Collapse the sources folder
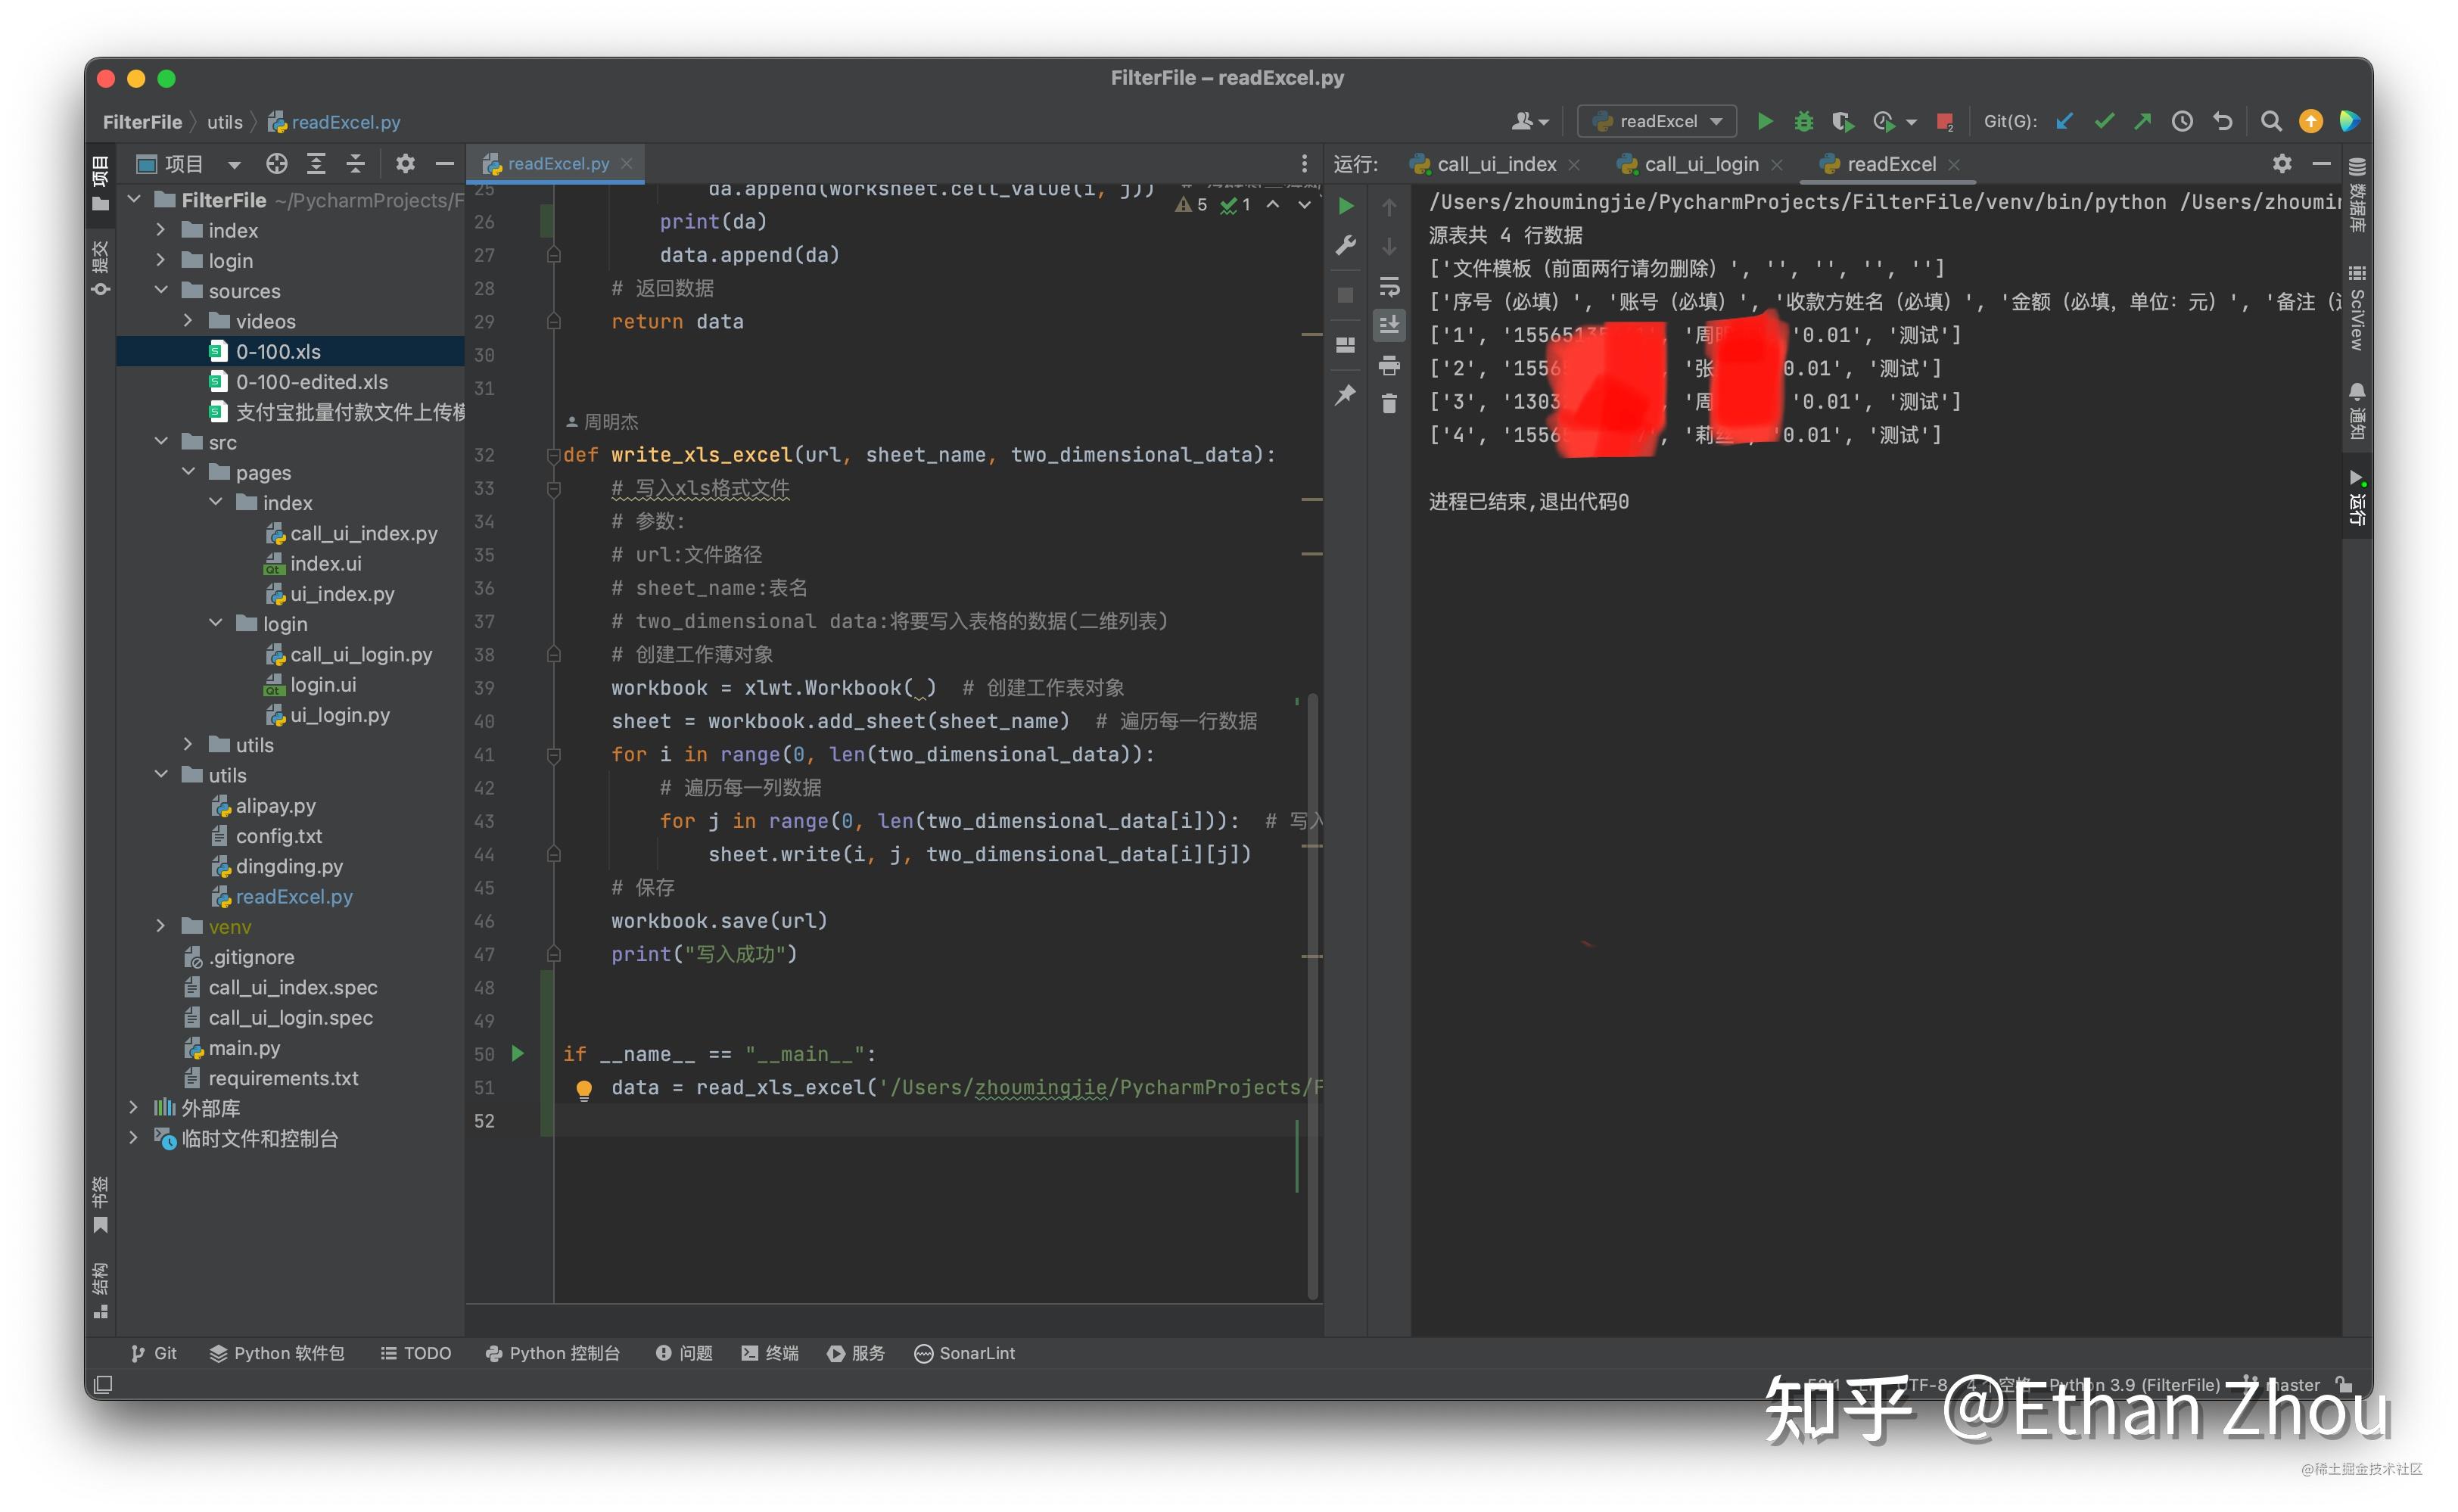 161,290
